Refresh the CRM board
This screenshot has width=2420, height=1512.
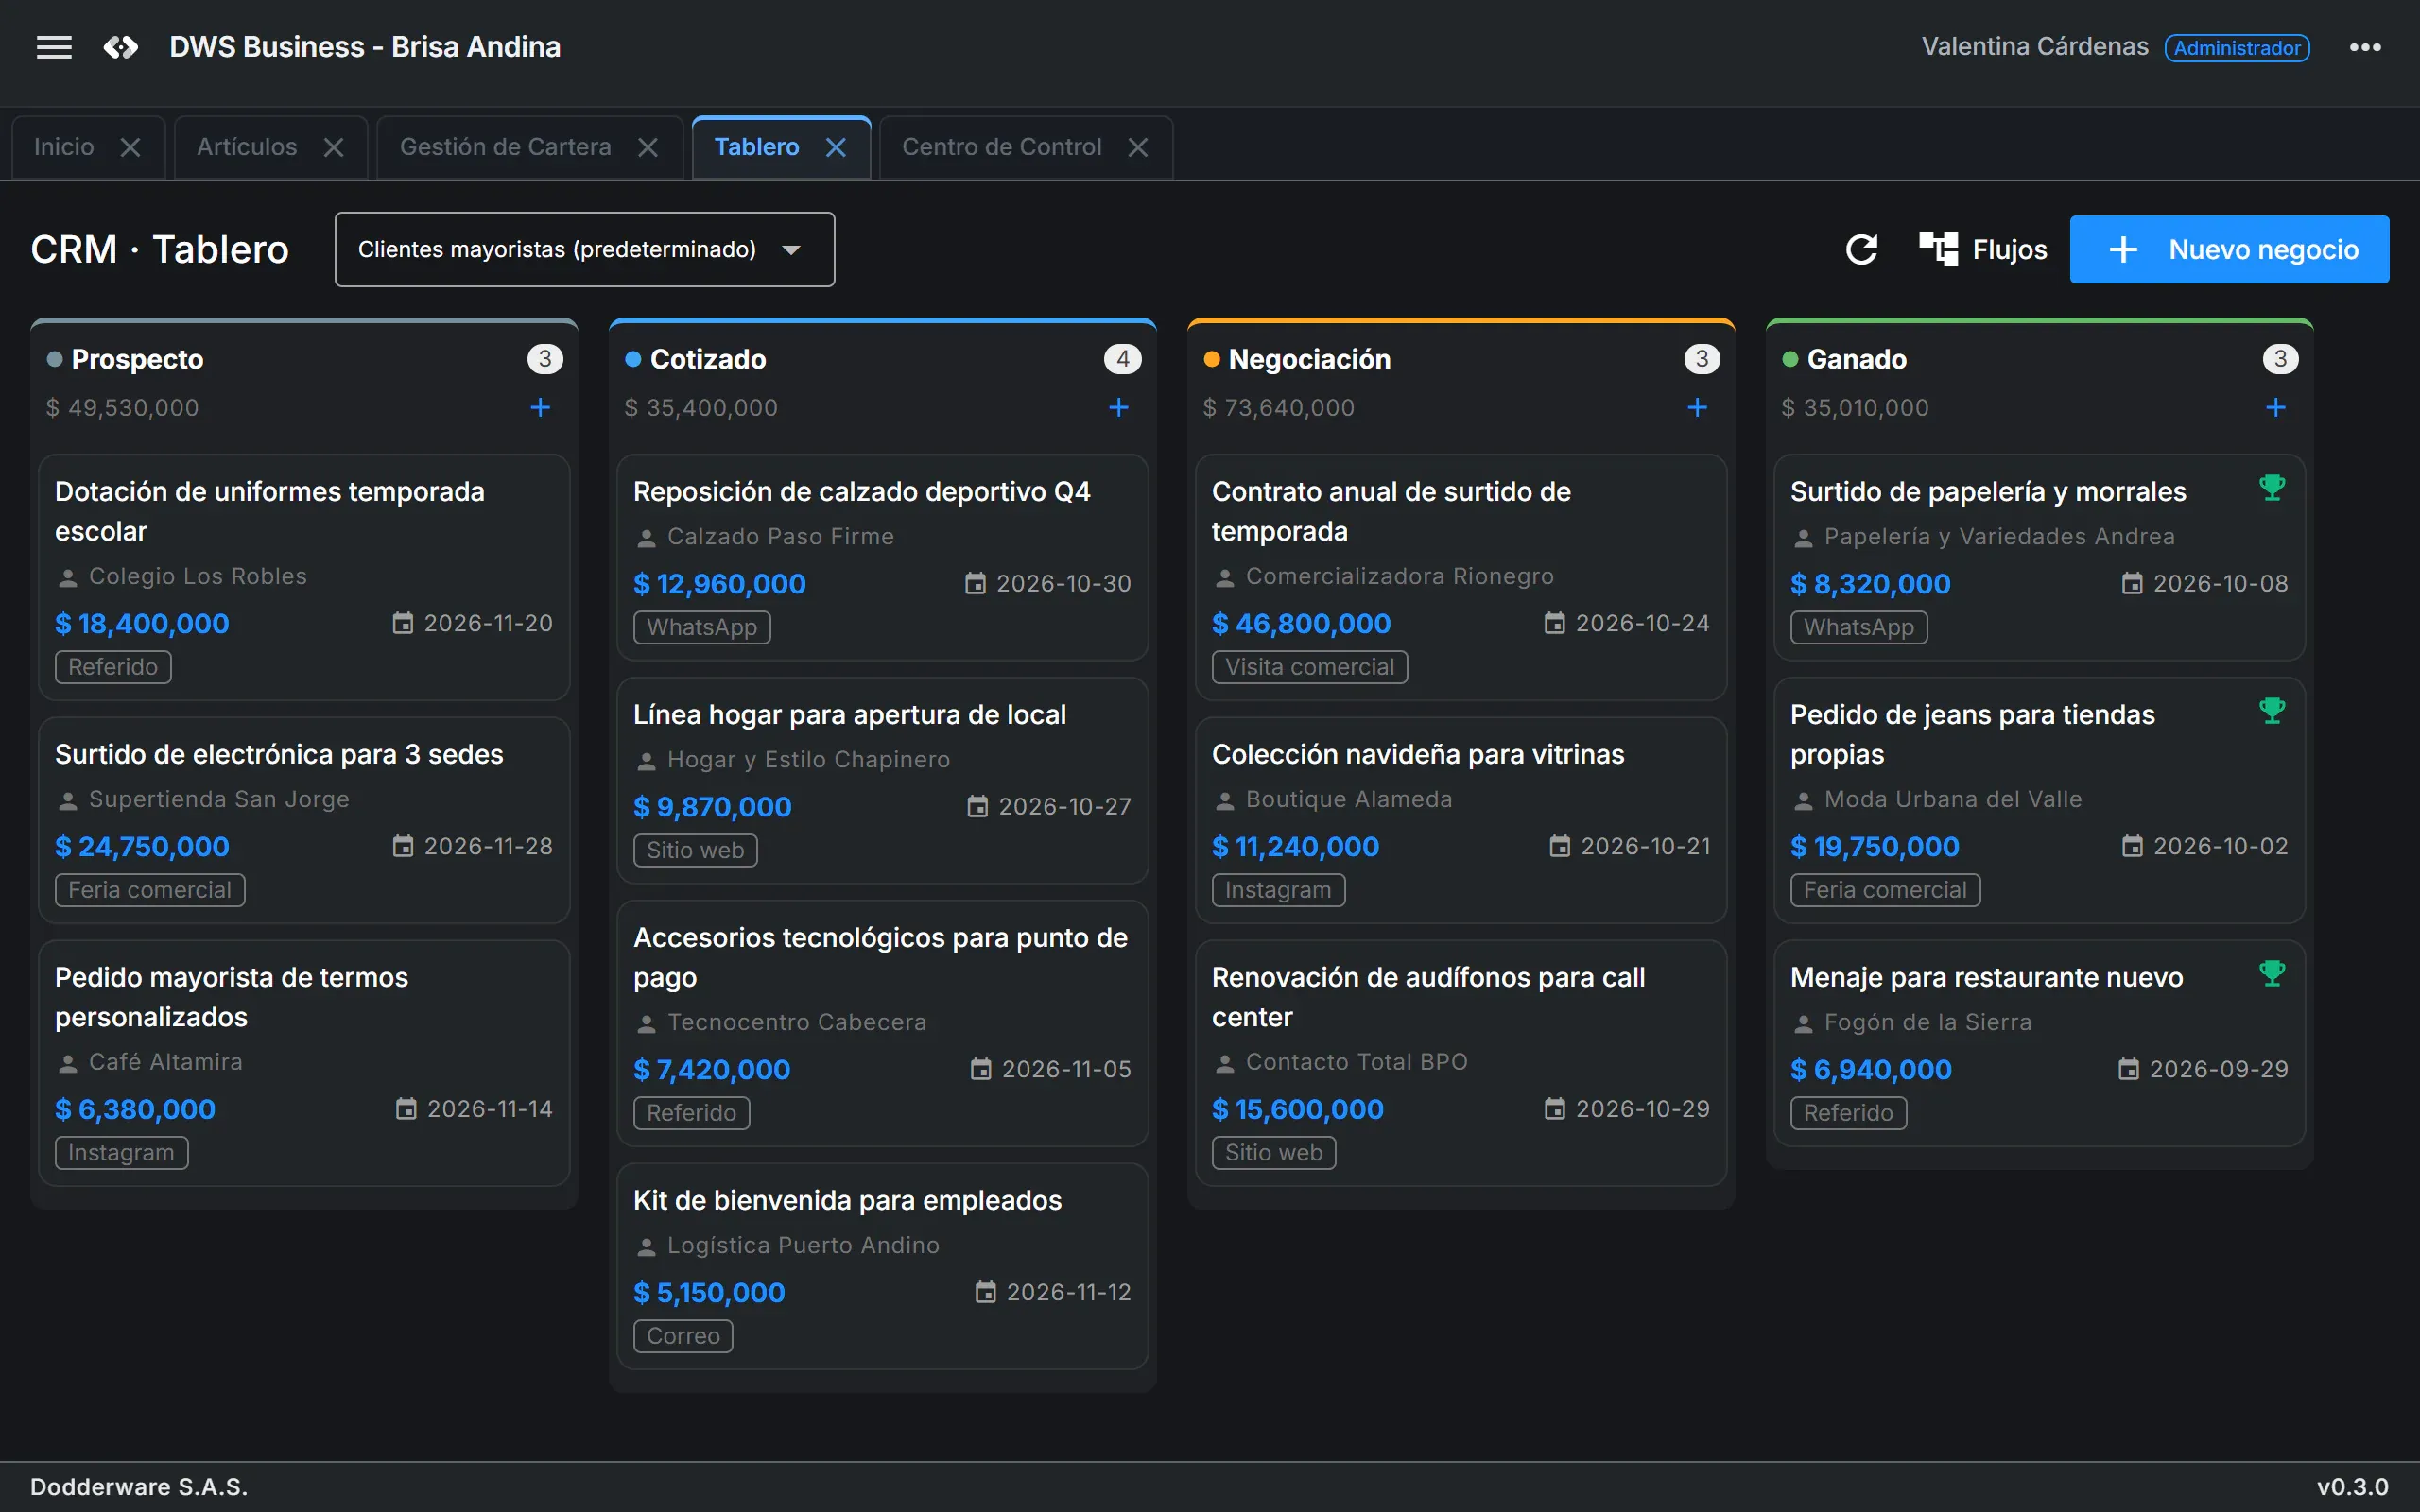1861,249
